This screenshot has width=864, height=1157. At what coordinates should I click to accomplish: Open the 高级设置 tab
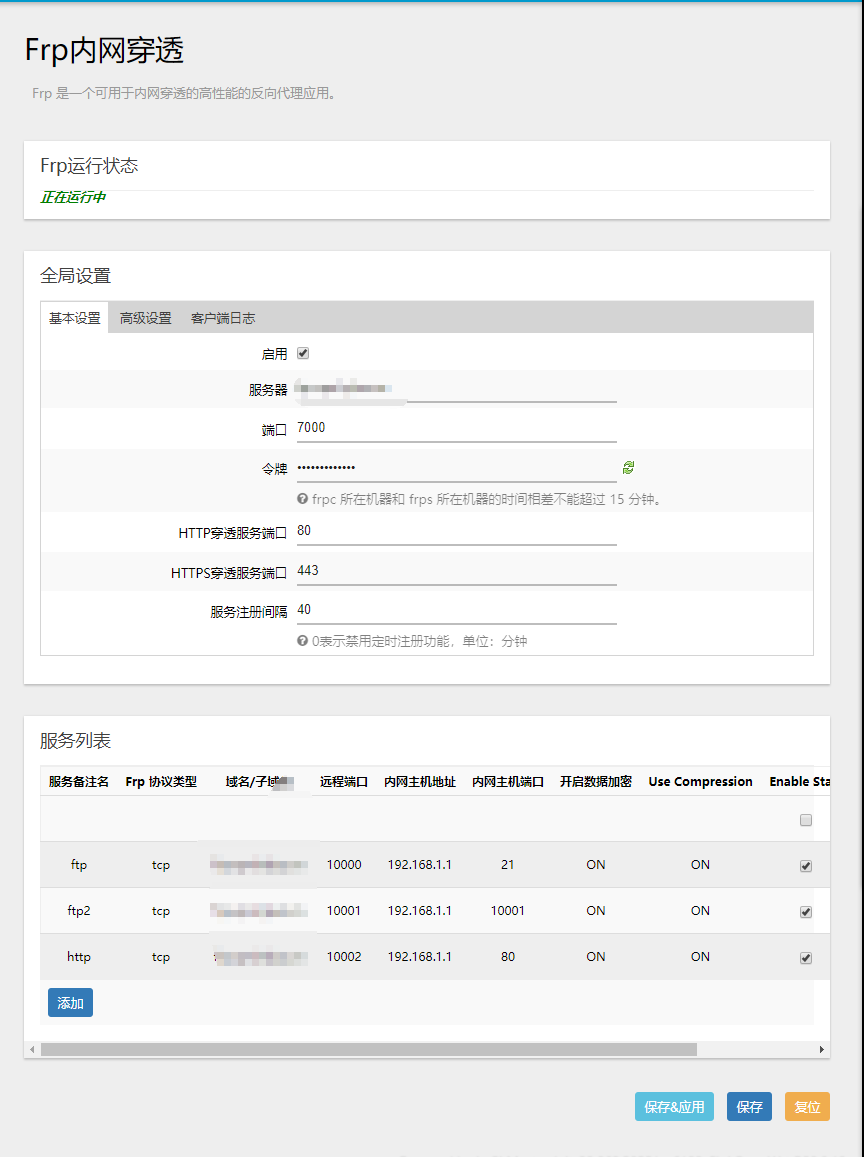[145, 318]
